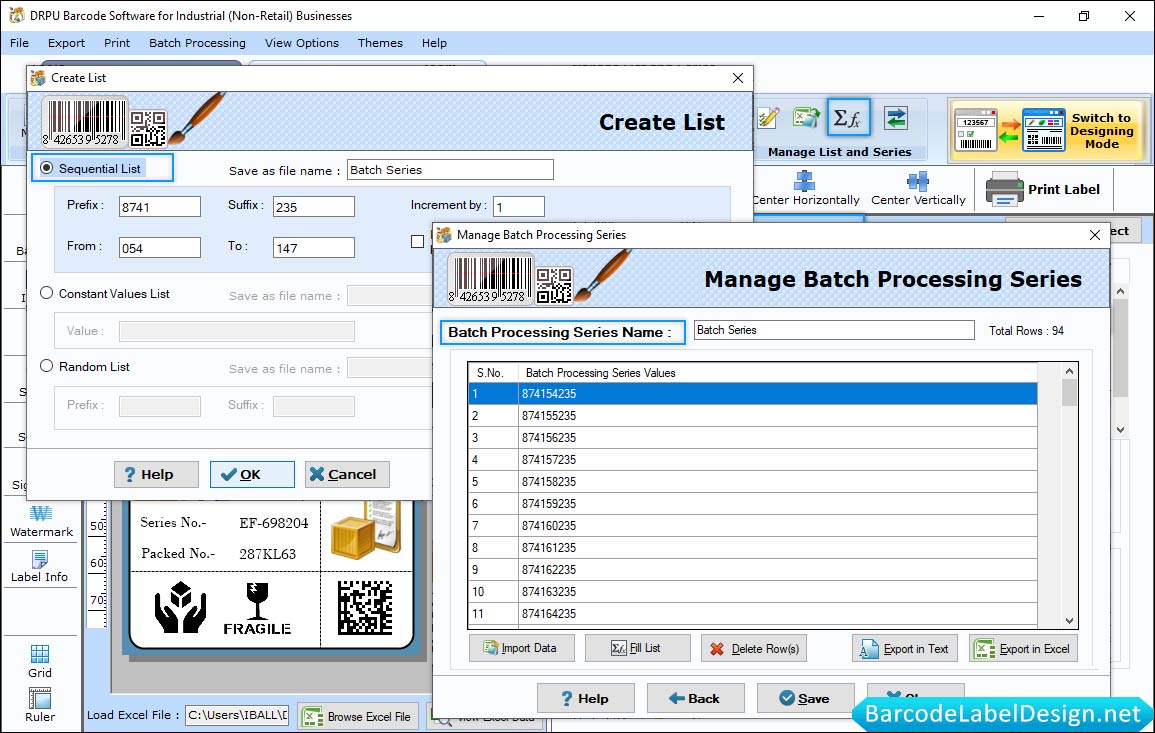Select row with value 874162235
This screenshot has height=733, width=1155.
[x=753, y=569]
